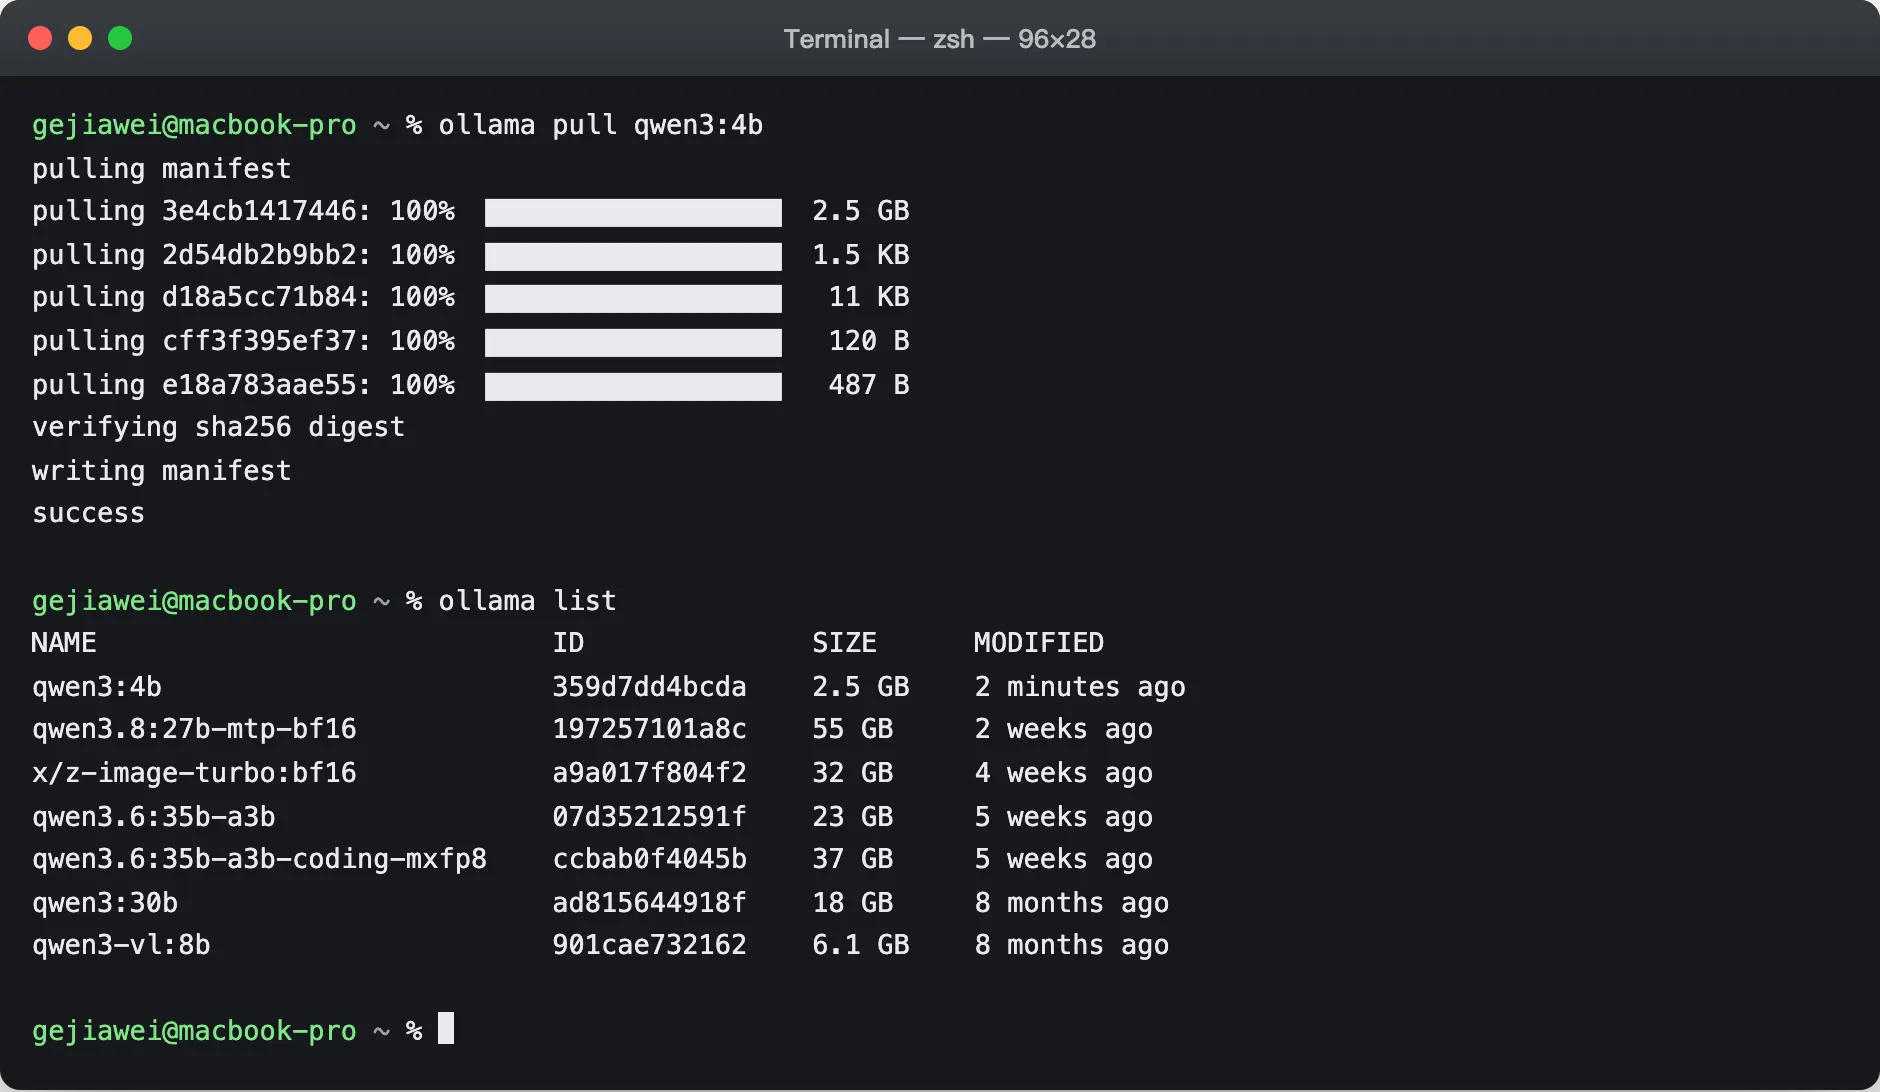
Task: Click the '18 GB' size value
Action: [x=852, y=903]
